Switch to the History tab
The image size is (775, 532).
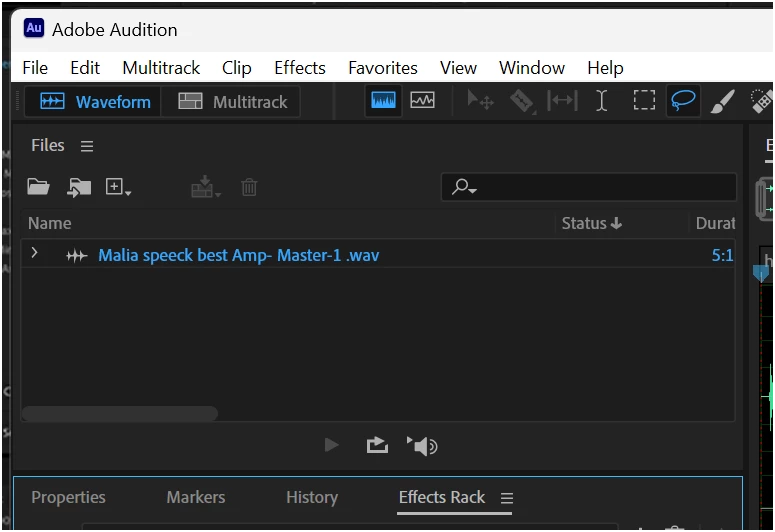(x=312, y=497)
